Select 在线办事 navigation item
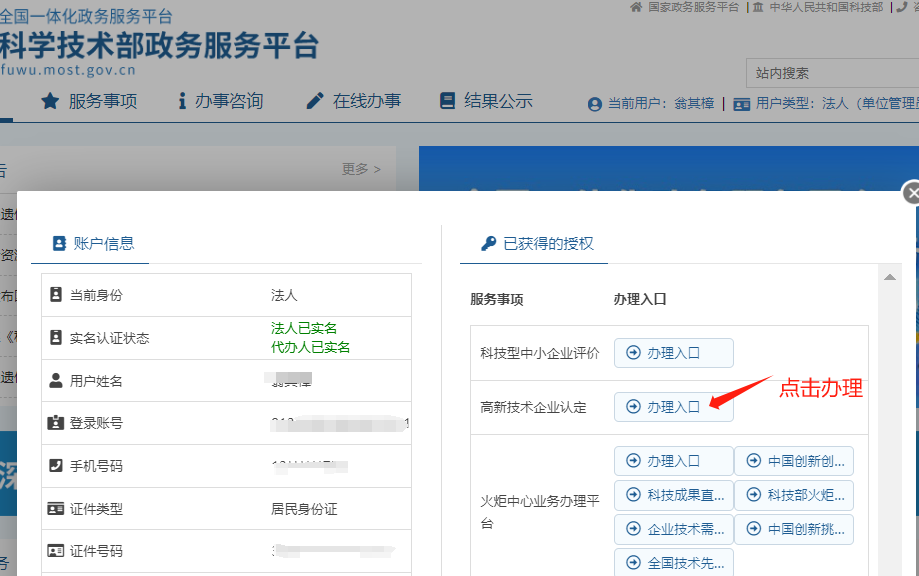 click(x=354, y=101)
